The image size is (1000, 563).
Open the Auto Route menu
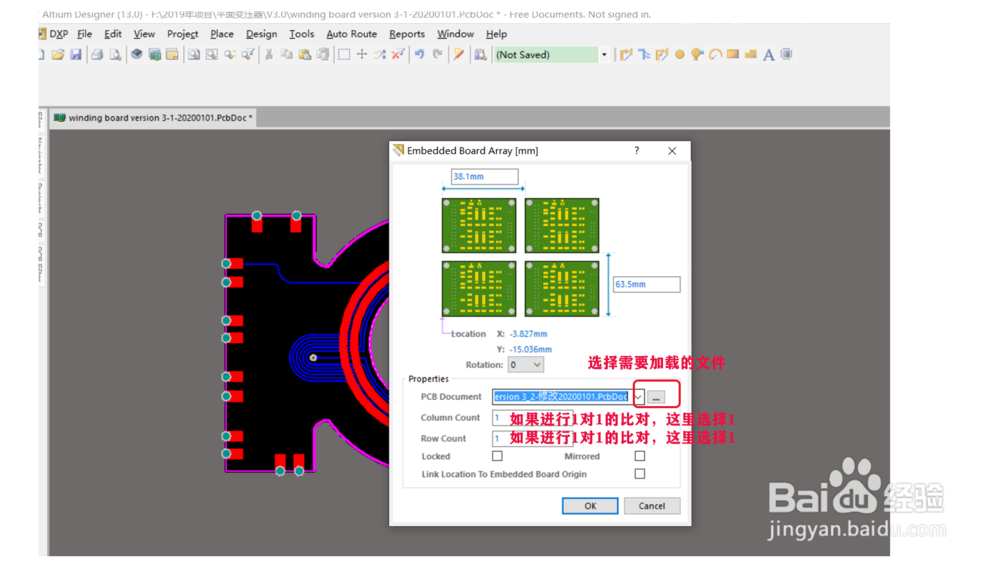click(351, 34)
